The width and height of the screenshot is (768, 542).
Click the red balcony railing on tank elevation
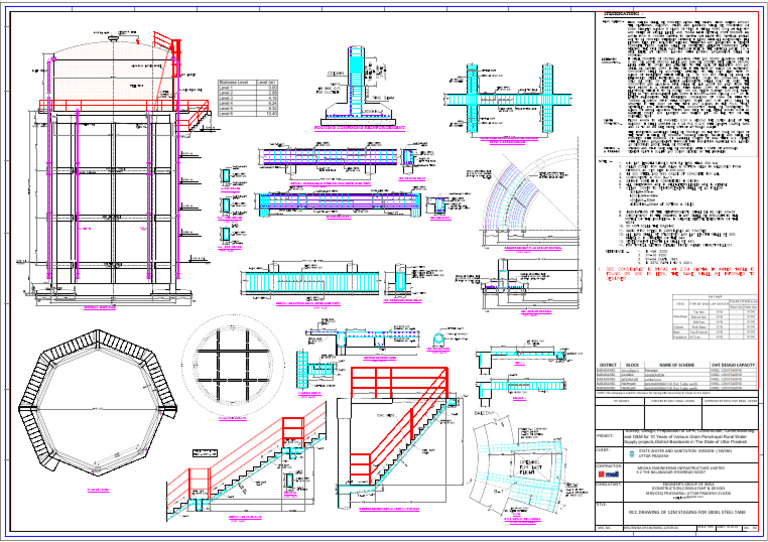click(122, 105)
